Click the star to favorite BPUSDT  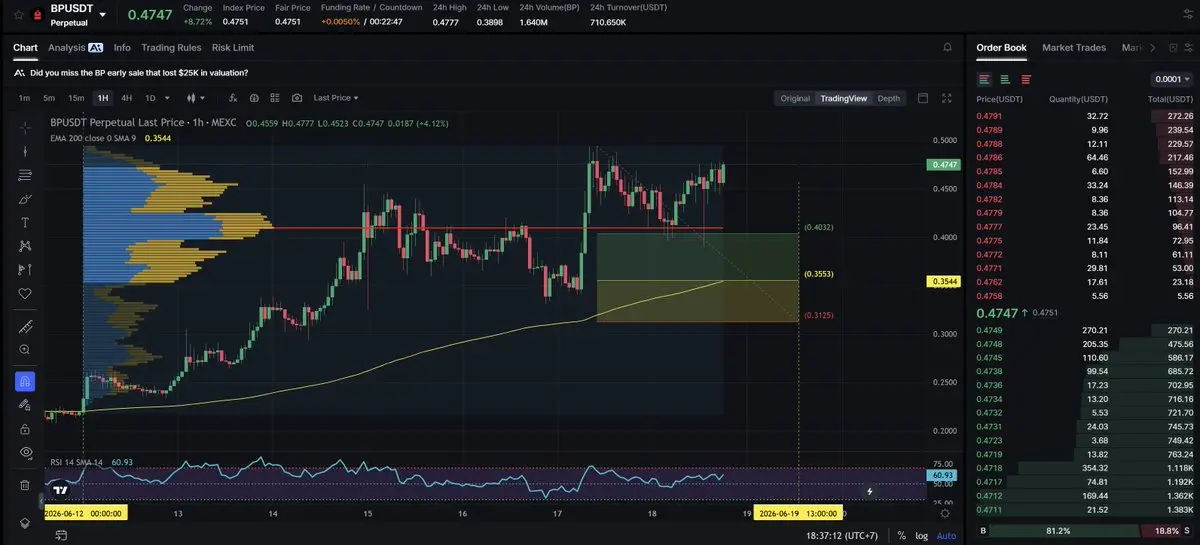click(x=19, y=15)
